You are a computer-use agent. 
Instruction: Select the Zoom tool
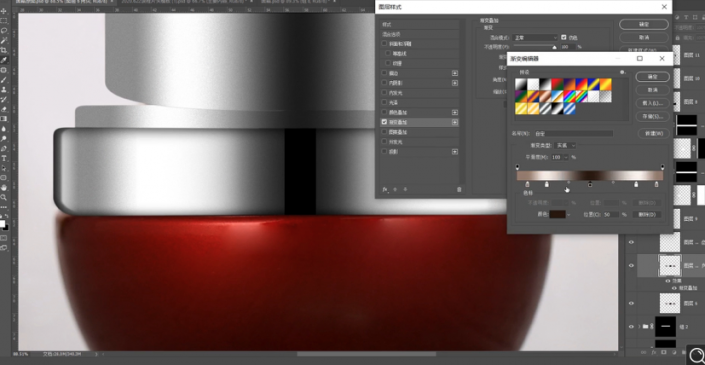pyautogui.click(x=4, y=197)
